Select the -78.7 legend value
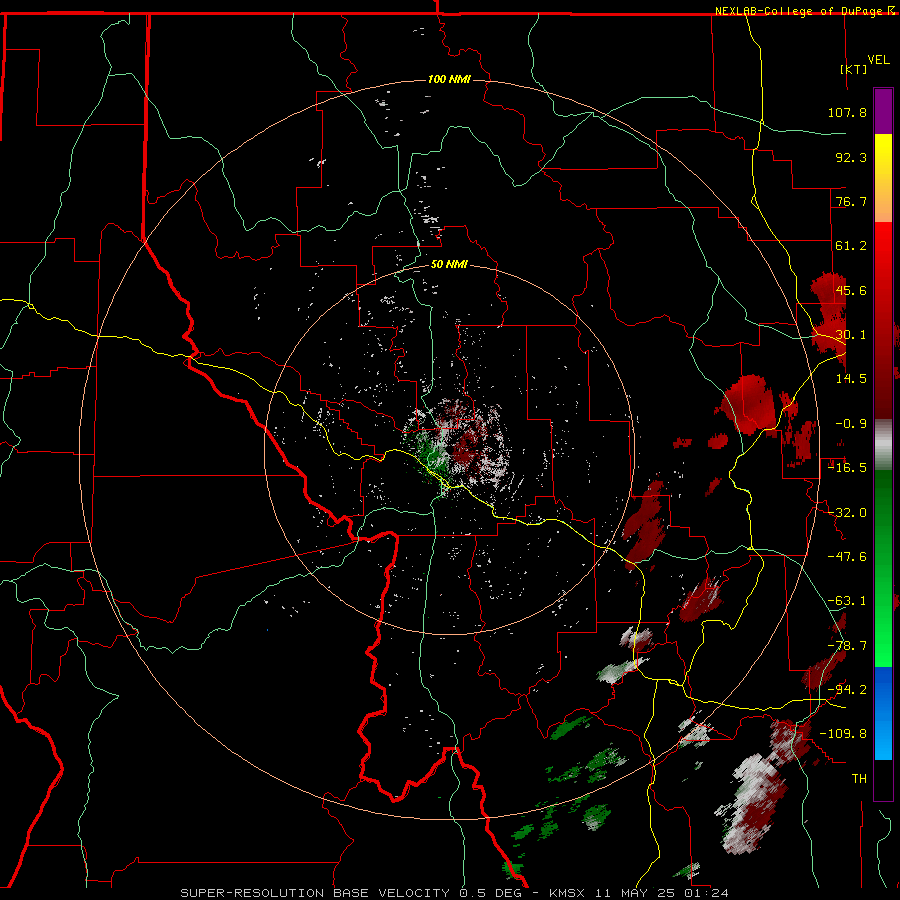The image size is (900, 900). tap(847, 646)
